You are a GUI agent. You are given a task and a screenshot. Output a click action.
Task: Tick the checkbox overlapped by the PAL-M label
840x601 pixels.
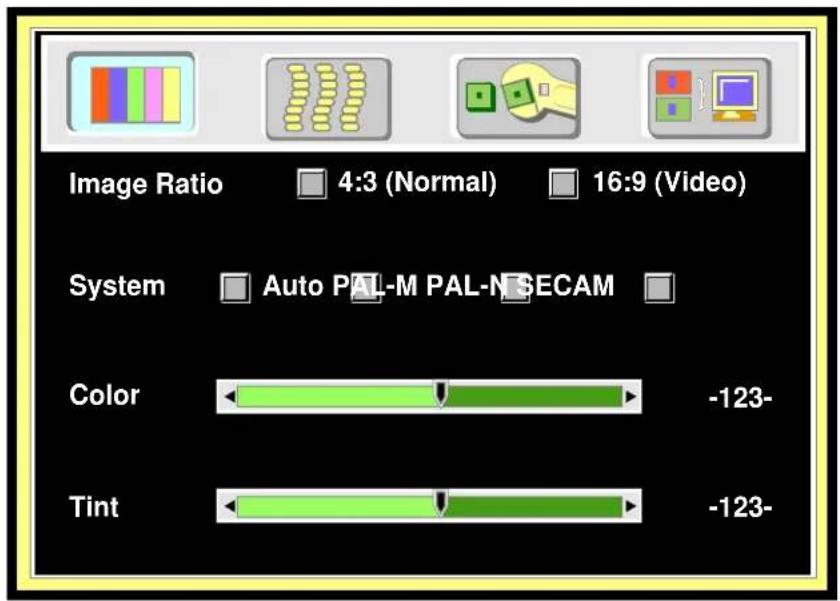(366, 288)
